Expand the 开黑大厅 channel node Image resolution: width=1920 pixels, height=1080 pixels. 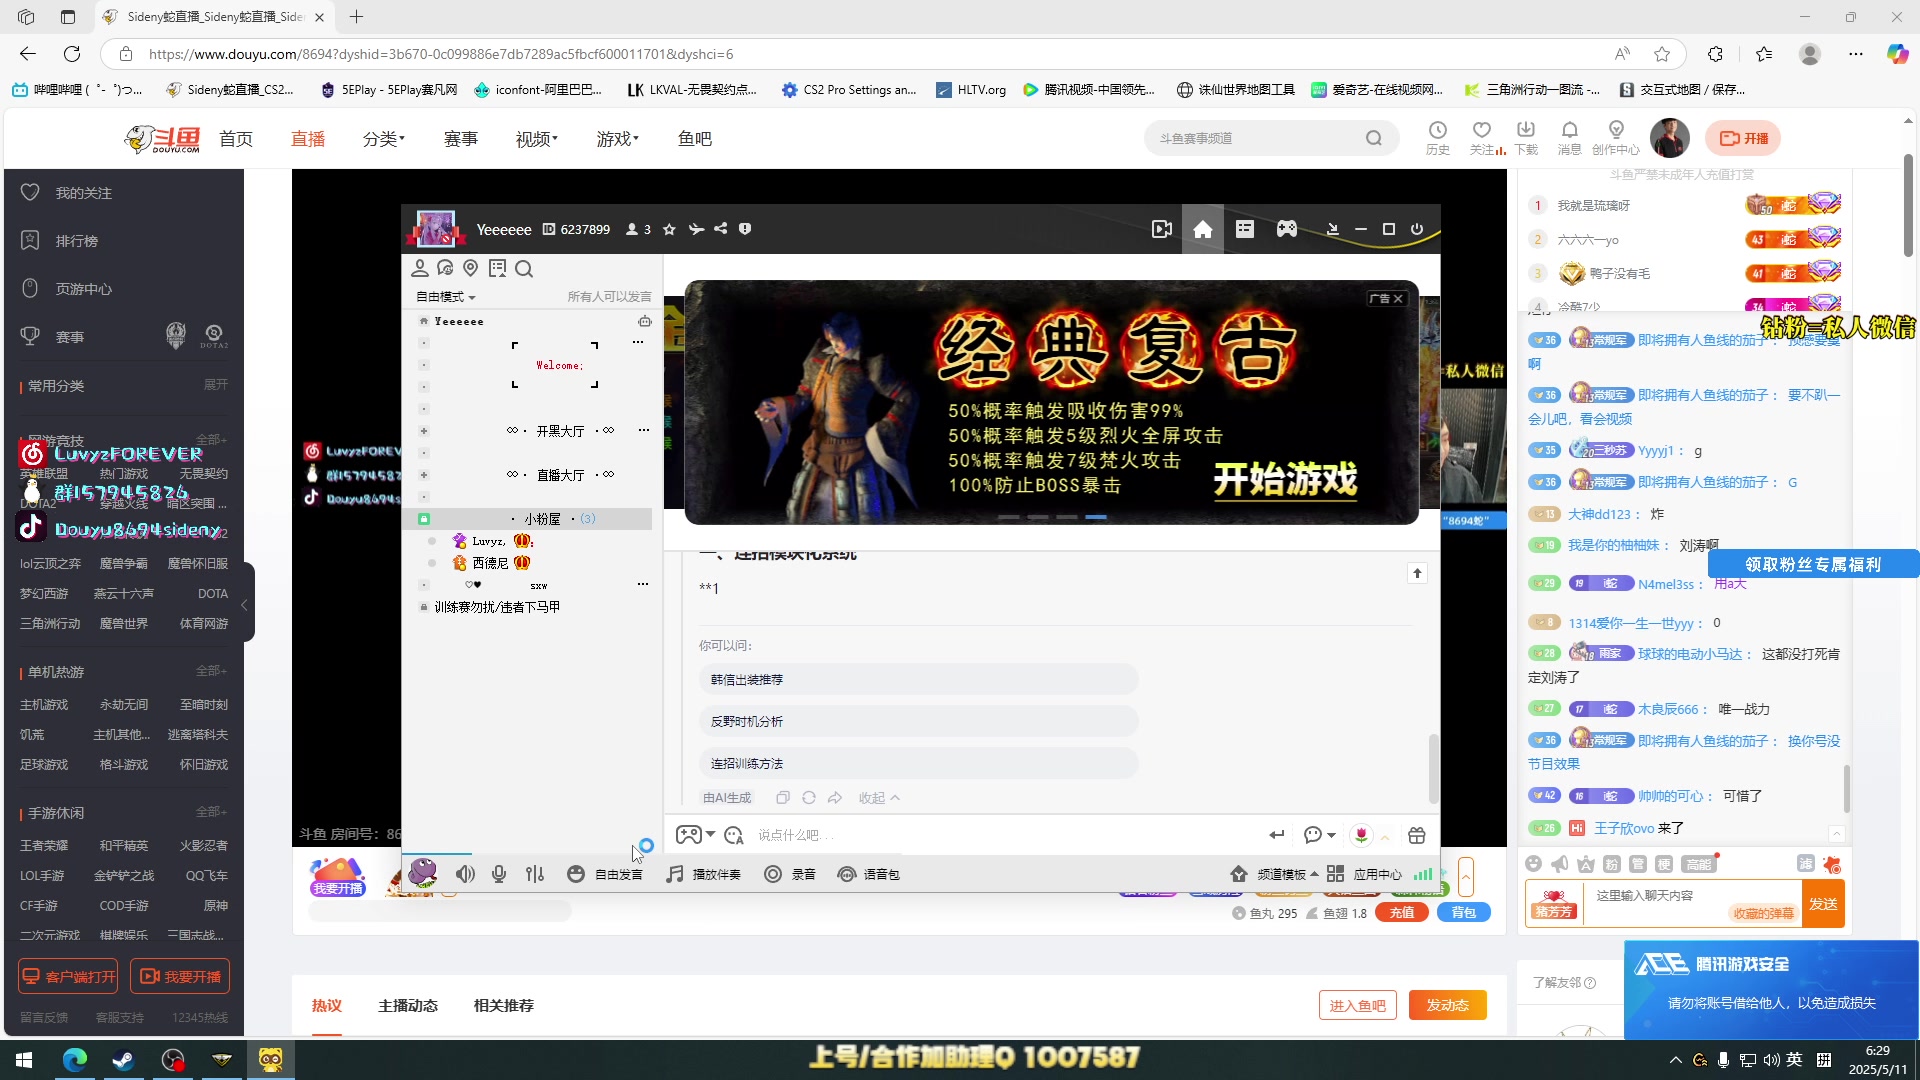tap(424, 431)
